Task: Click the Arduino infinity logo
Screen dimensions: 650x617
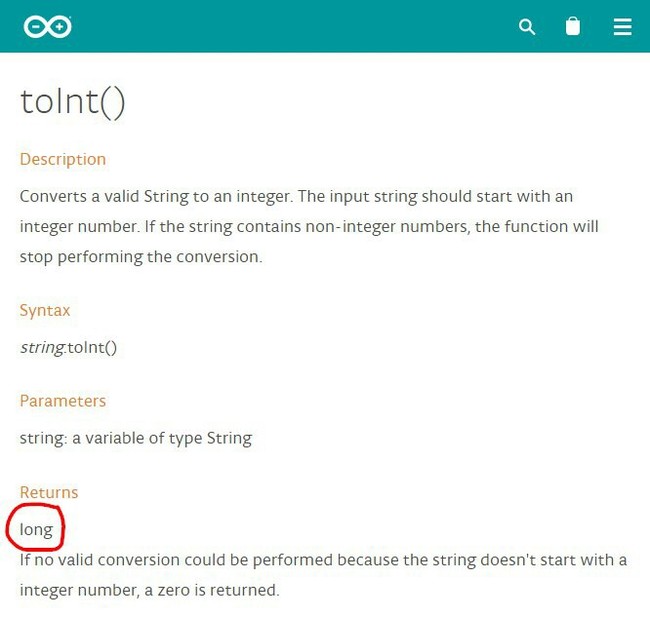Action: pyautogui.click(x=47, y=27)
